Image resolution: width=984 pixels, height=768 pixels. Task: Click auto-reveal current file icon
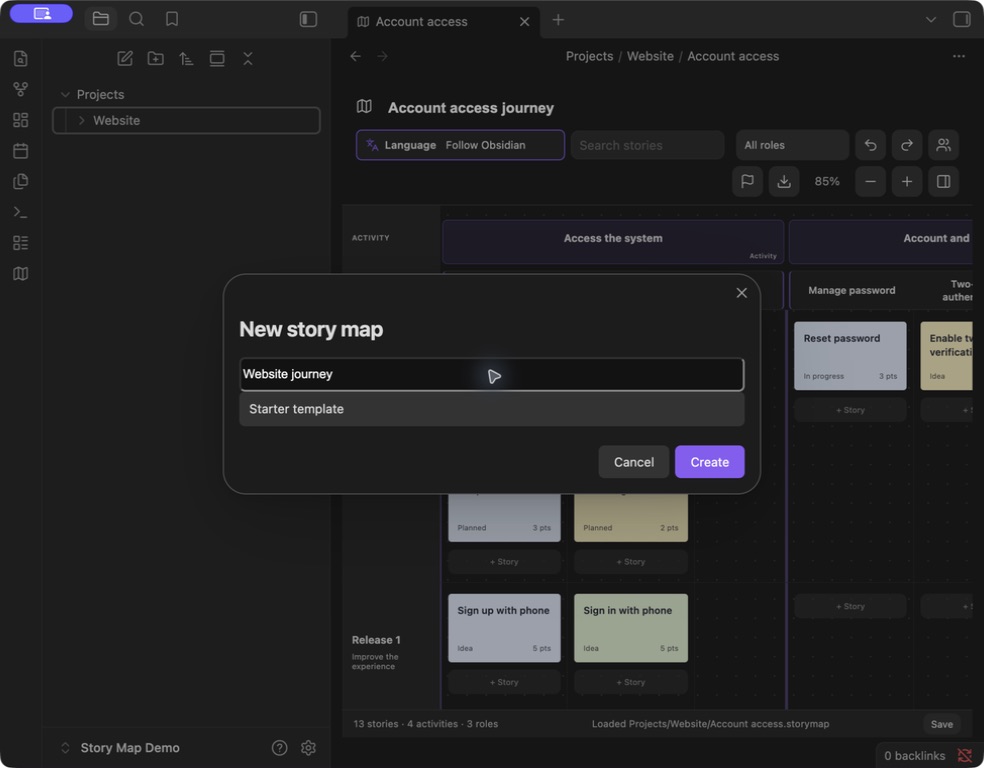pyautogui.click(x=217, y=58)
